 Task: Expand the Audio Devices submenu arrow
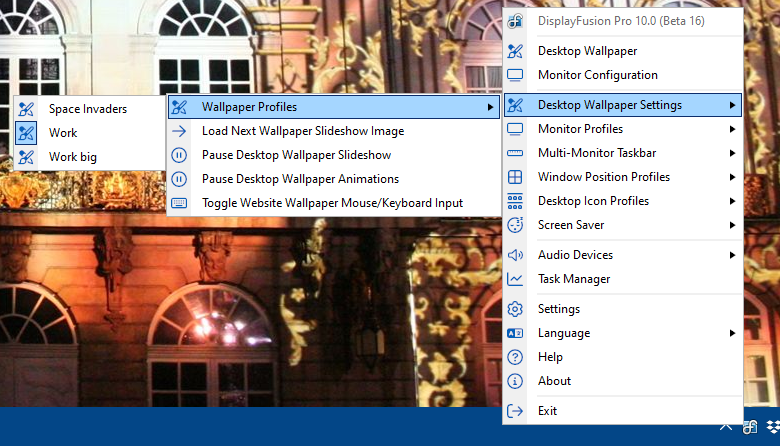click(732, 255)
